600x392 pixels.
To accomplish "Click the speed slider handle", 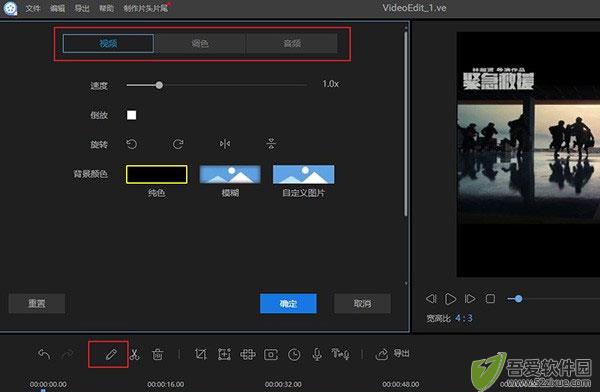I will [x=159, y=85].
